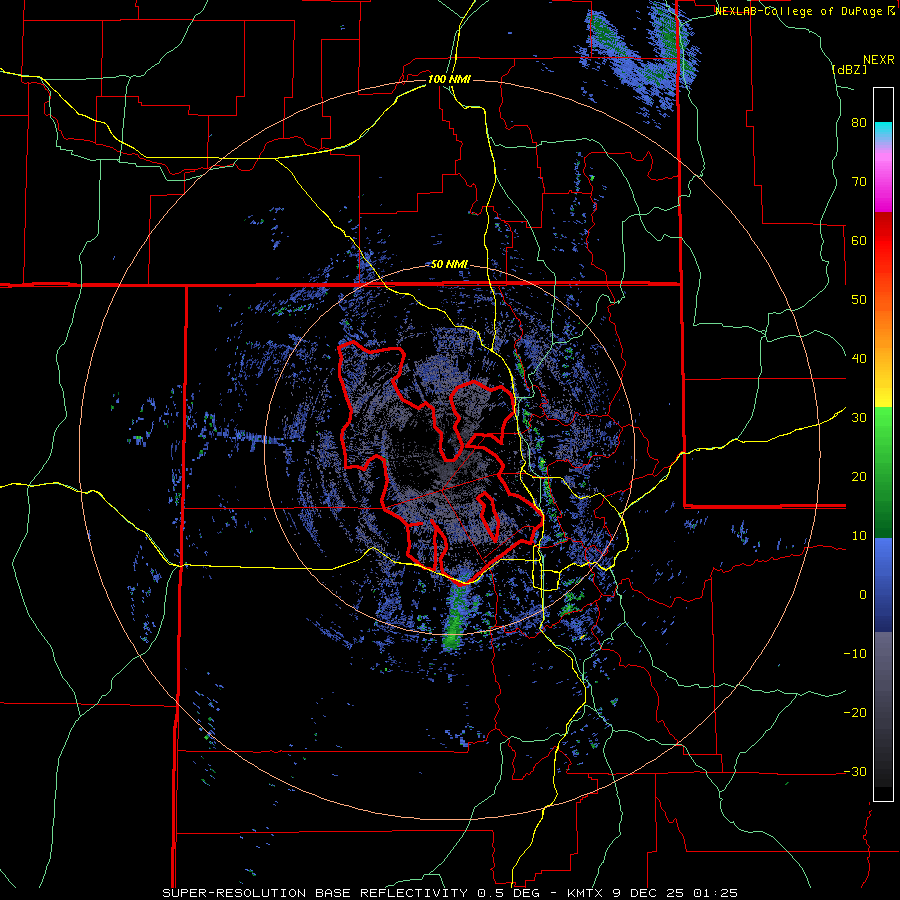The image size is (900, 900).
Task: Click the -10 dBZ scale value
Action: [855, 654]
